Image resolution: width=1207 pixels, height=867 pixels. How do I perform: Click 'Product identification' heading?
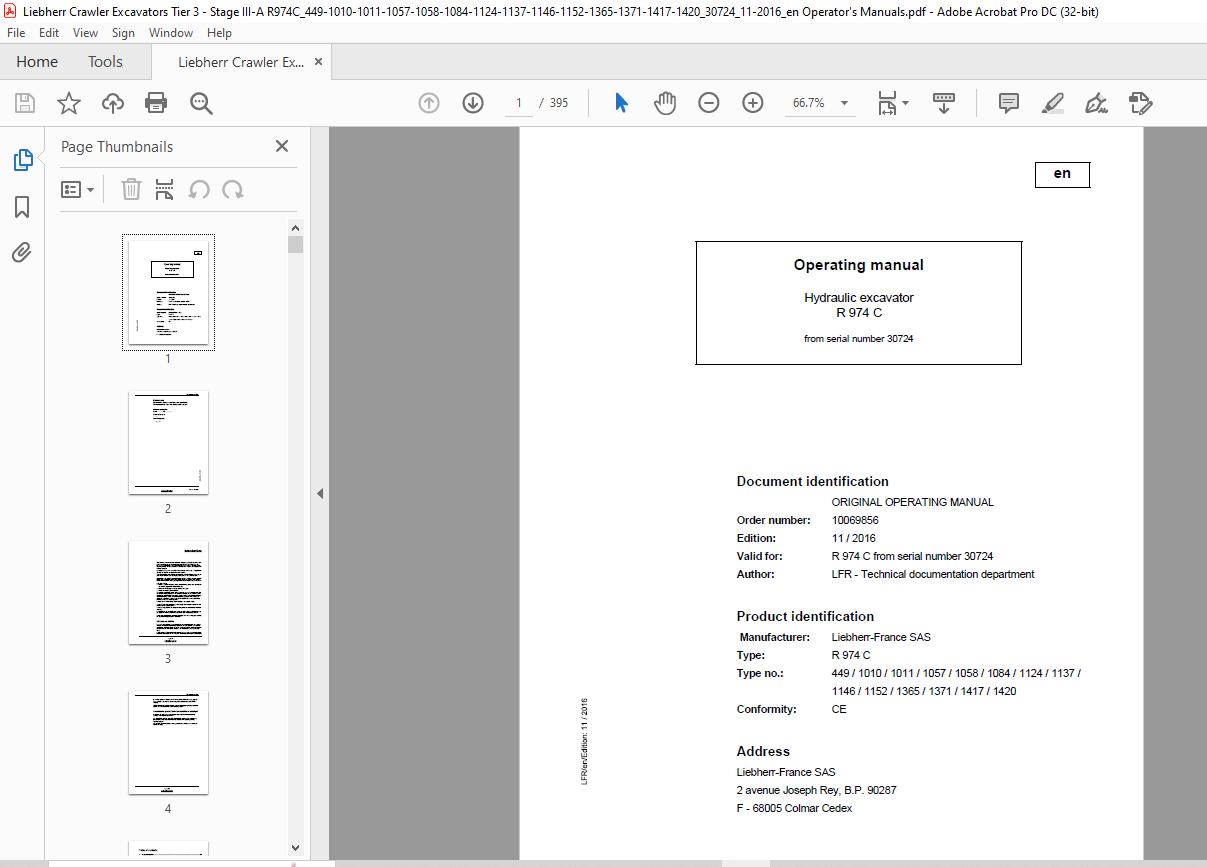point(805,616)
